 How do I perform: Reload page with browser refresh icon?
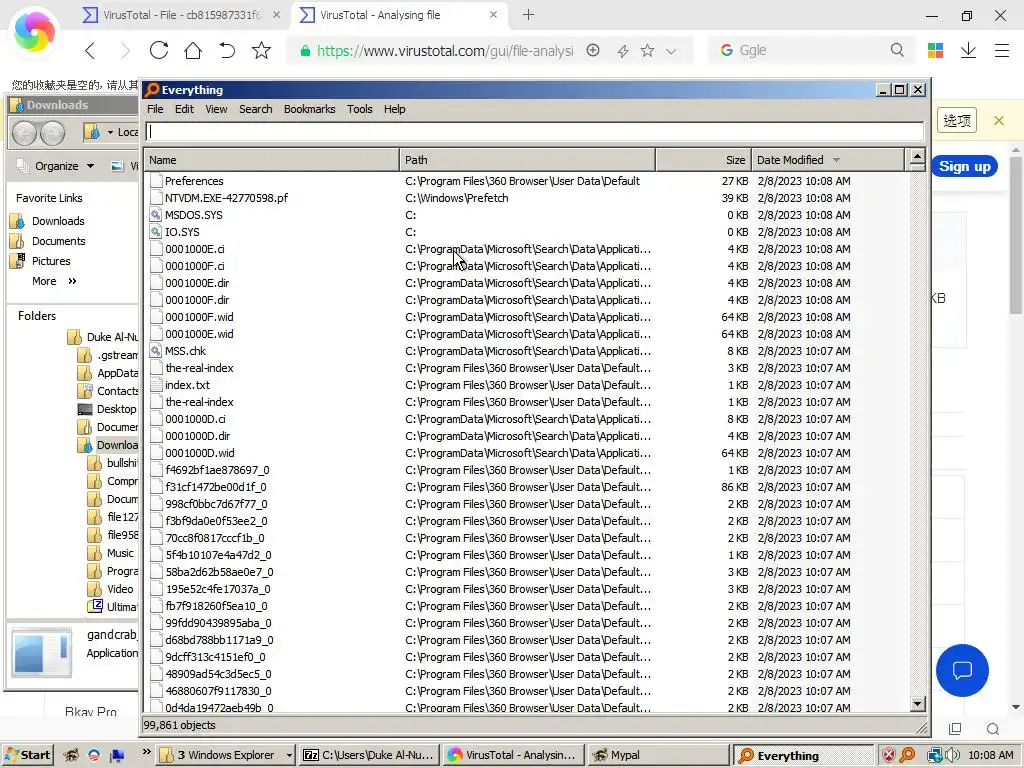tap(159, 50)
